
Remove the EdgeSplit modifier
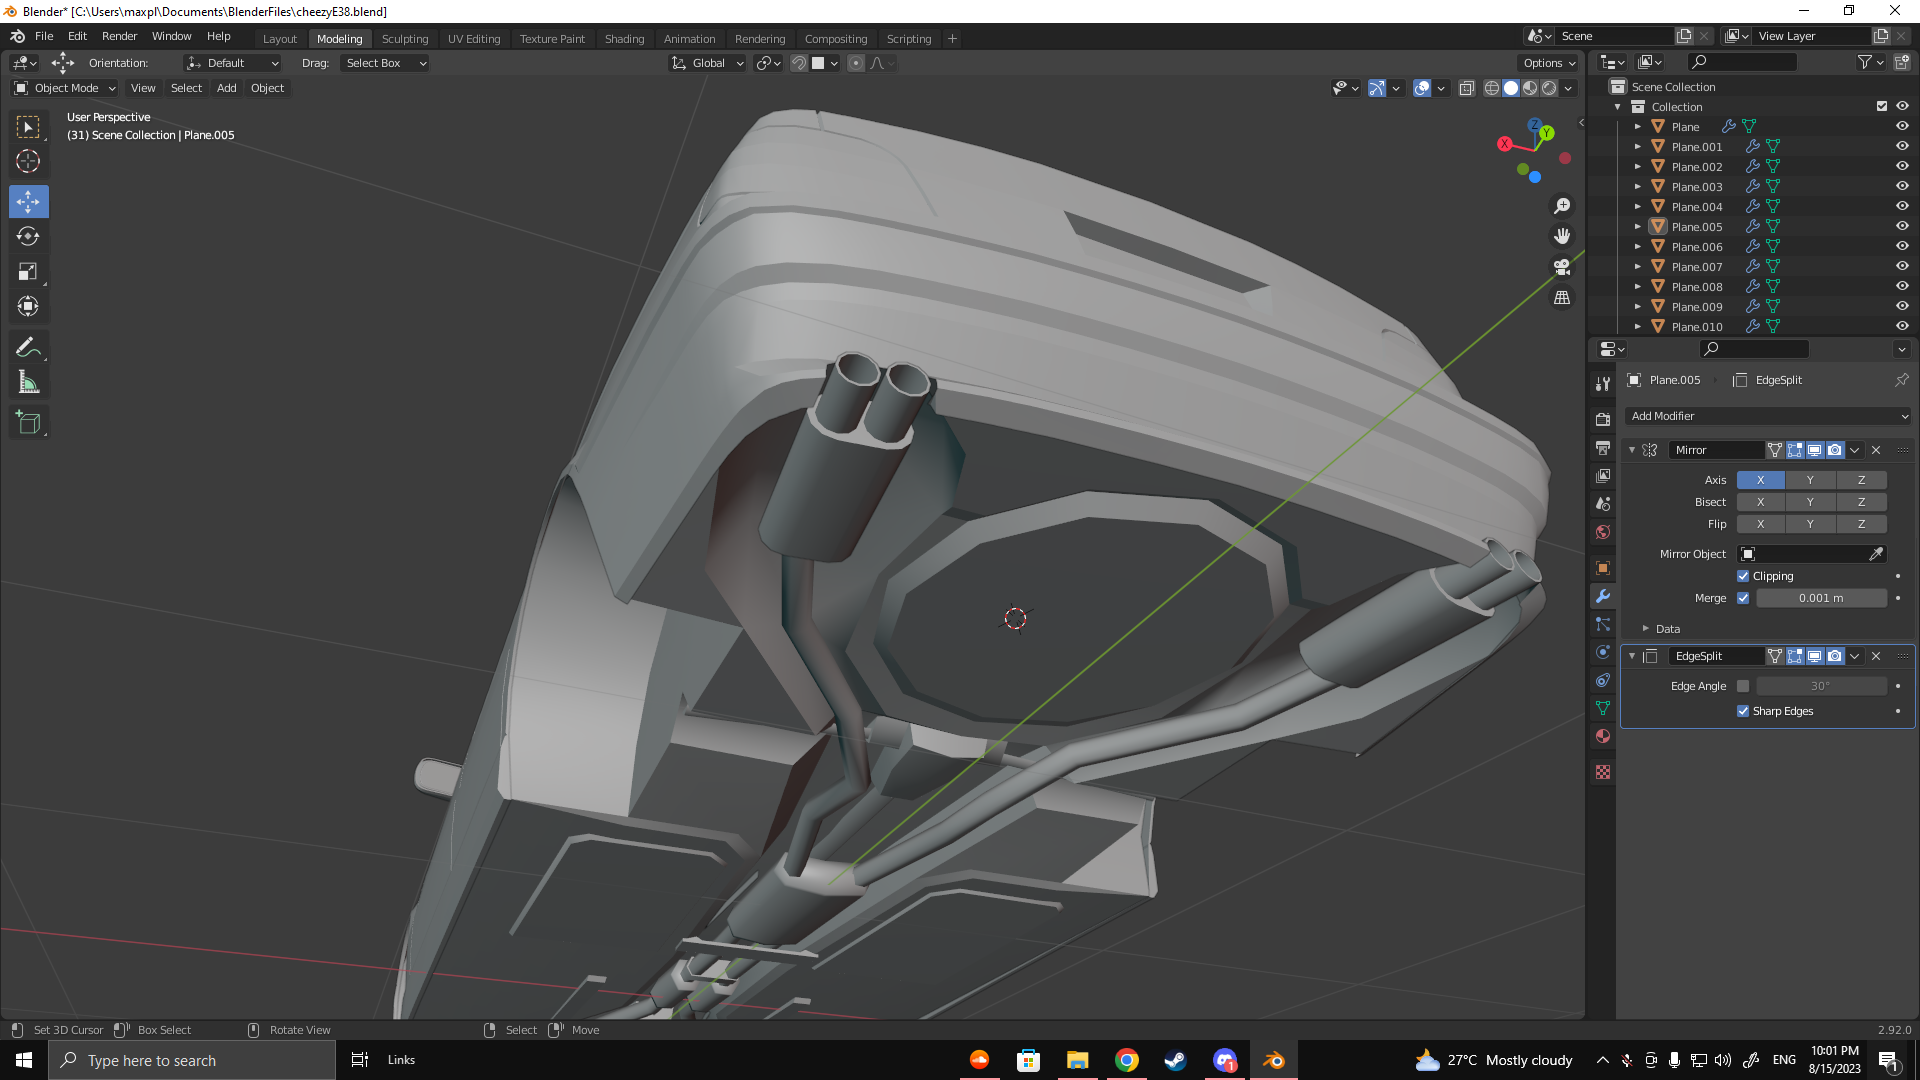click(1876, 656)
